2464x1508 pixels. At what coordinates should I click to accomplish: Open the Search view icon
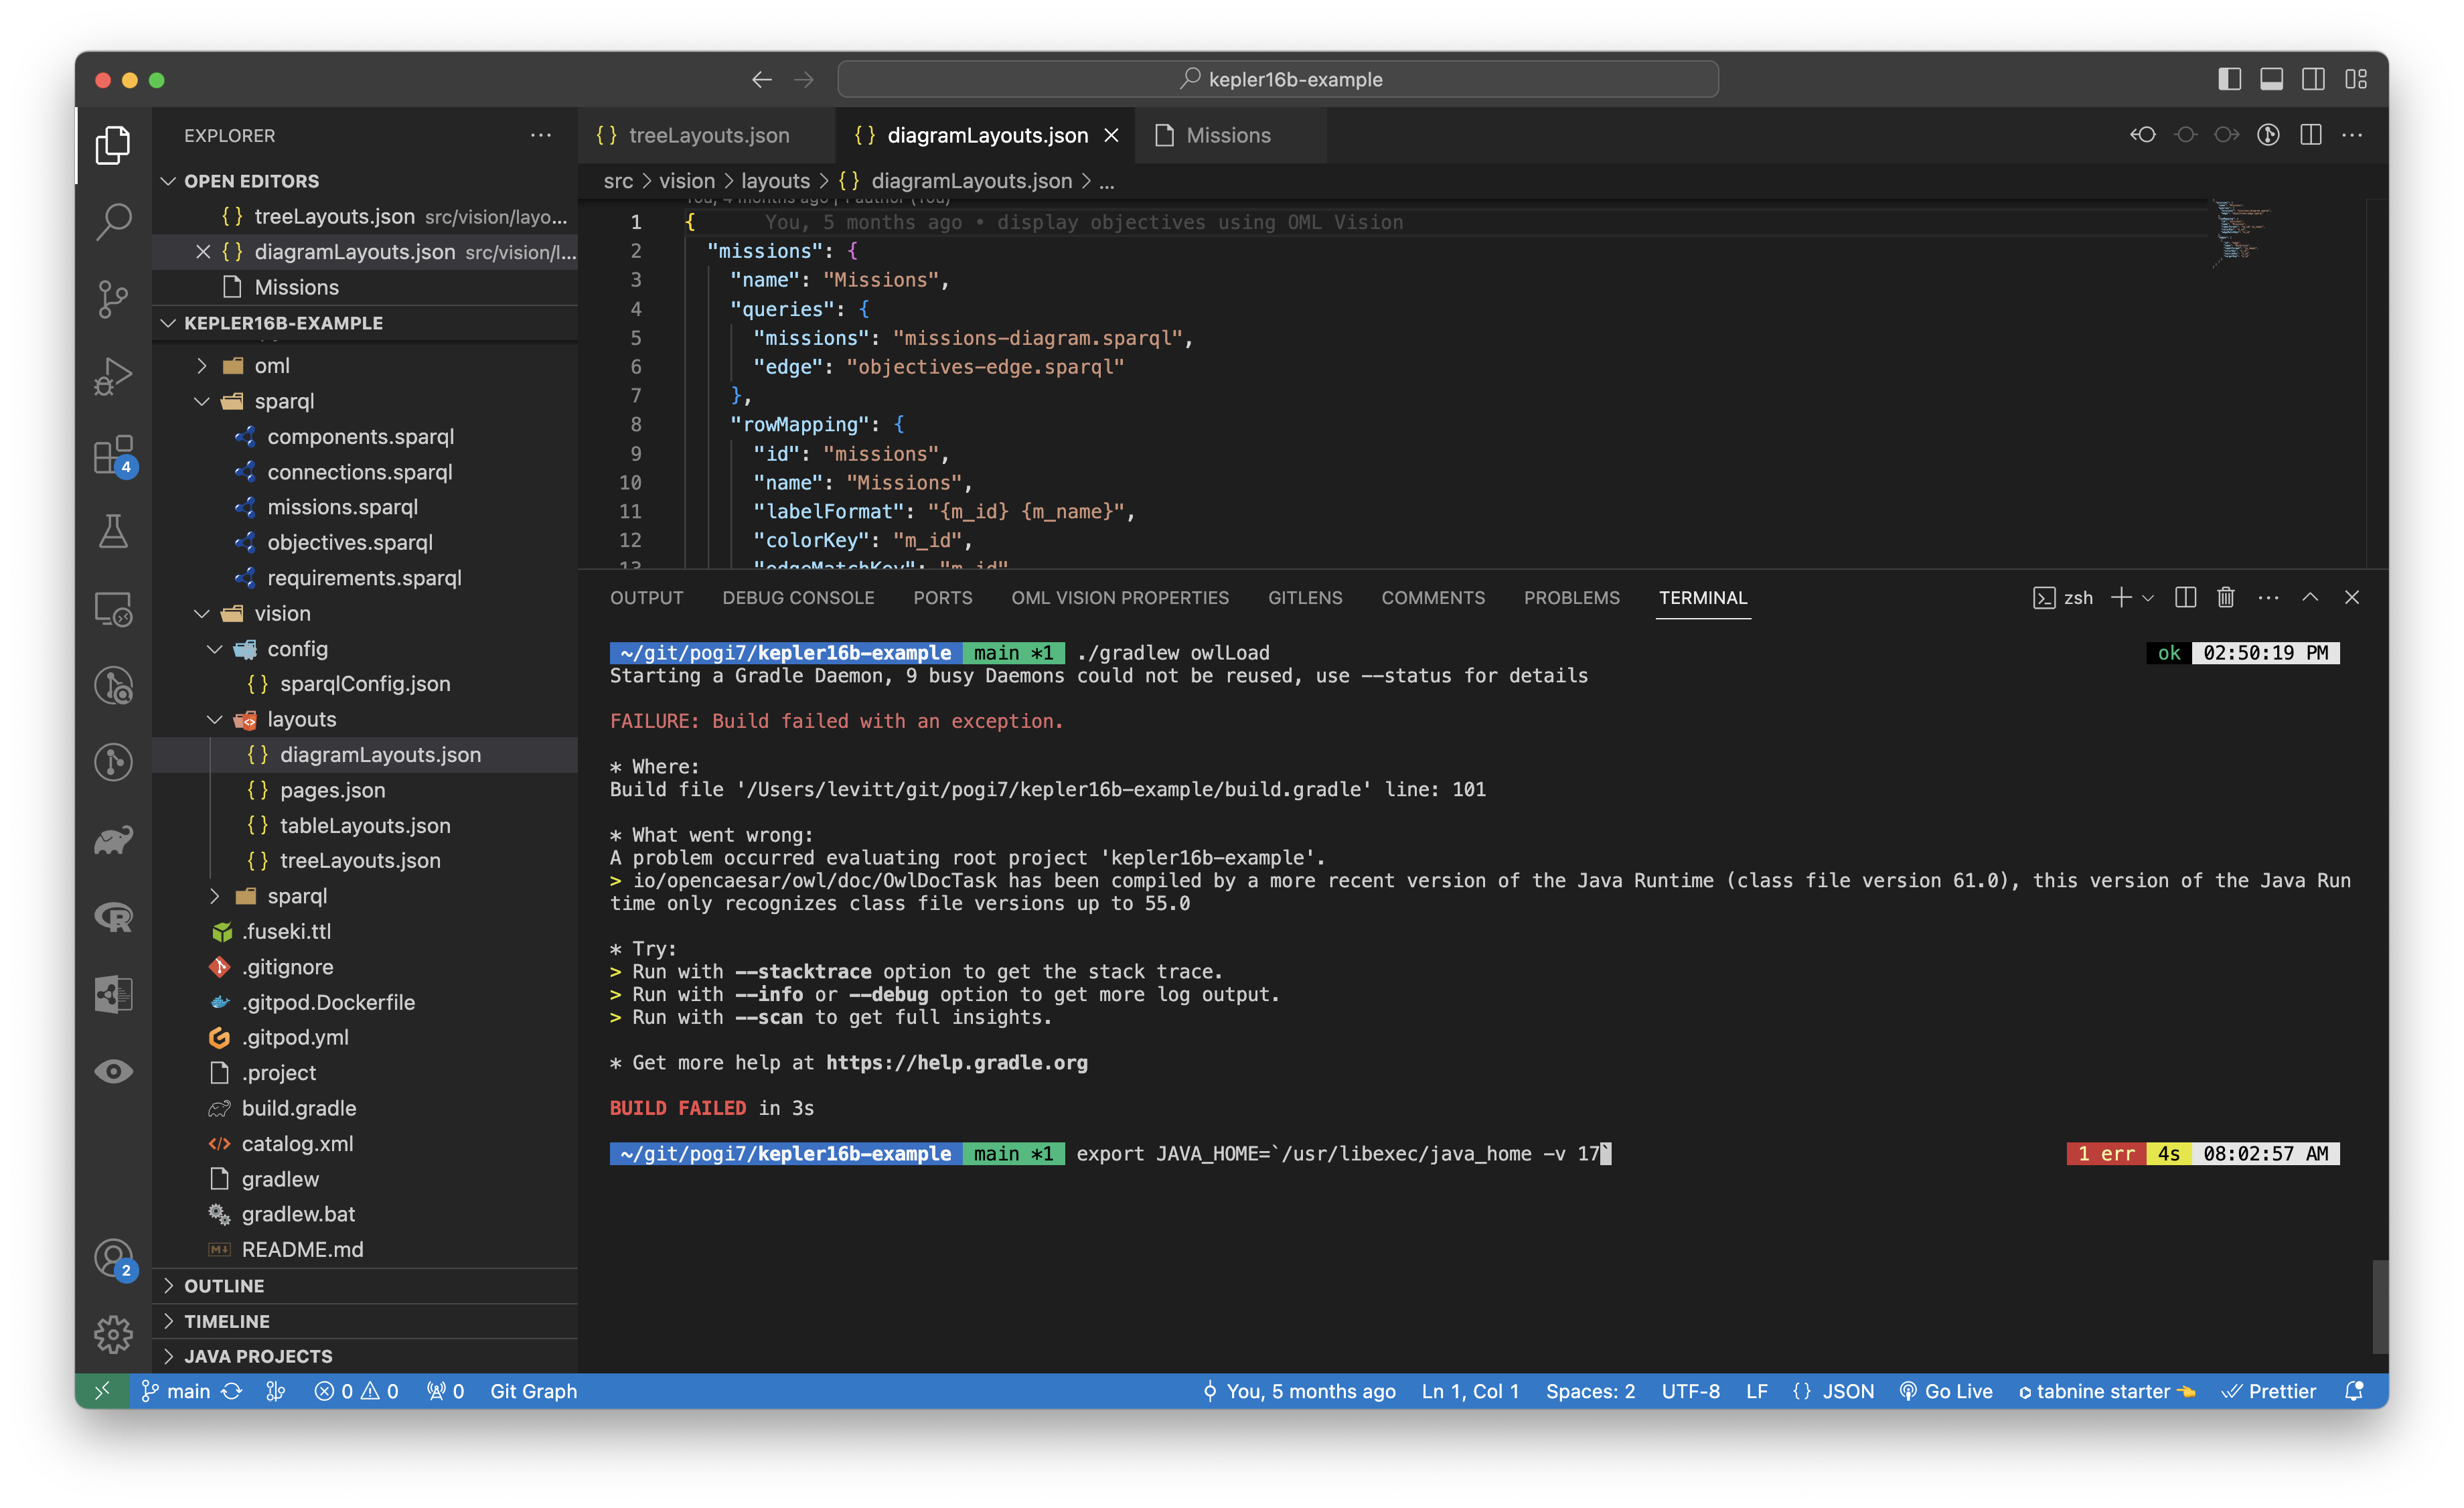[x=113, y=221]
